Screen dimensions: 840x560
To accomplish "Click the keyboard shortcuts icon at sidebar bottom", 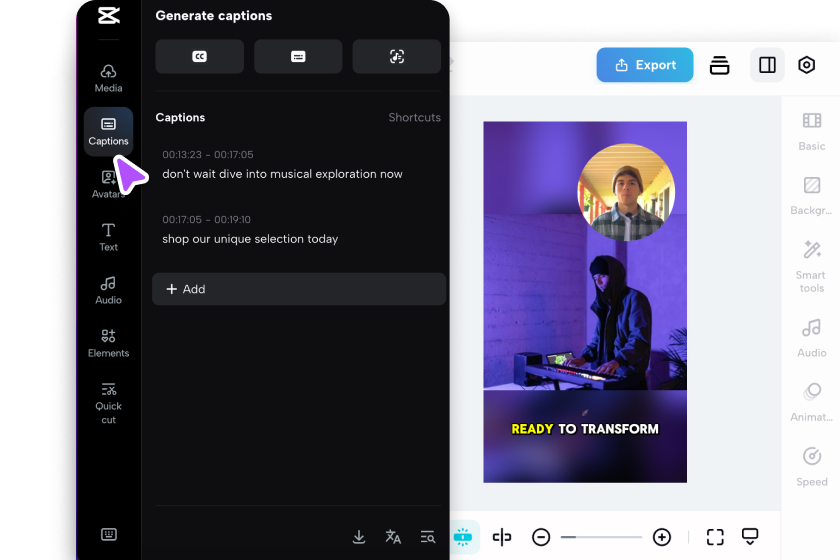I will [109, 534].
